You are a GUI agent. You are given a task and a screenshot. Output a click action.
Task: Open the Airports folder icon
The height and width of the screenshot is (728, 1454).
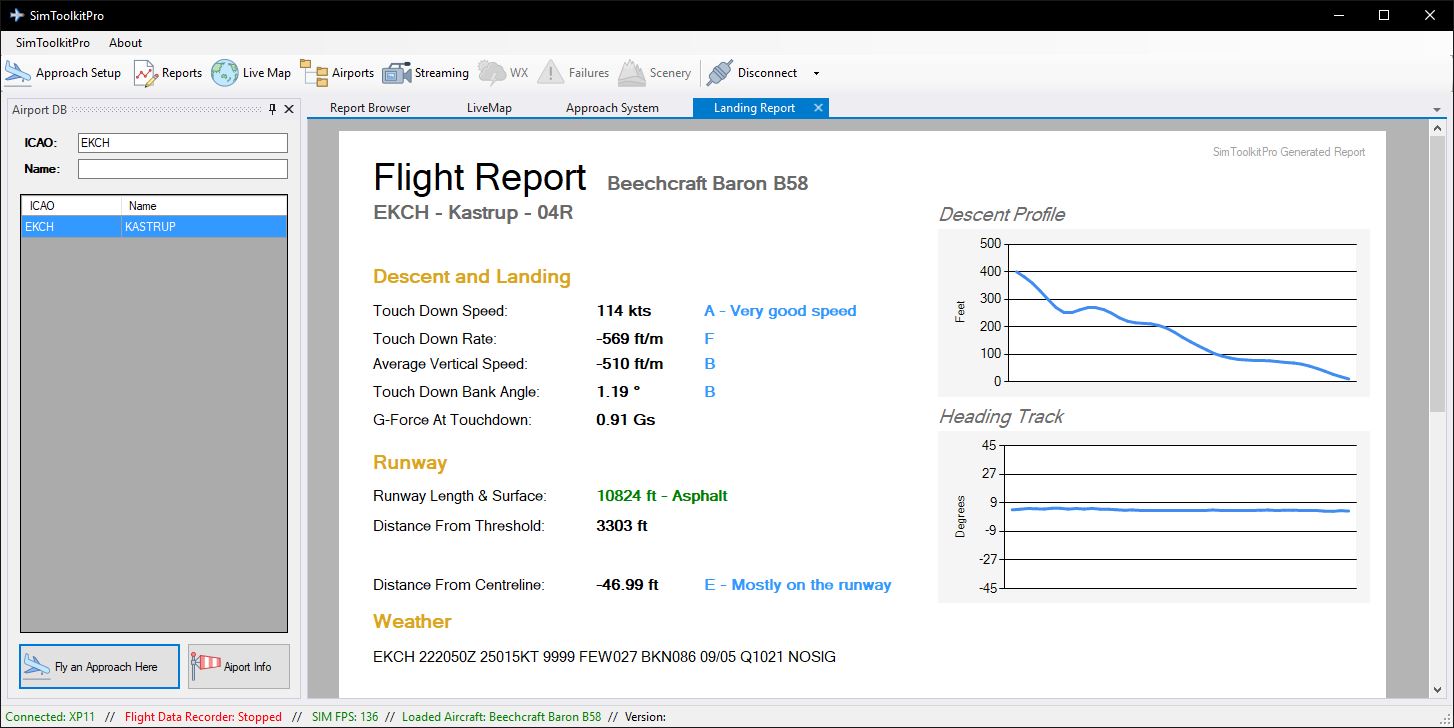pyautogui.click(x=314, y=73)
